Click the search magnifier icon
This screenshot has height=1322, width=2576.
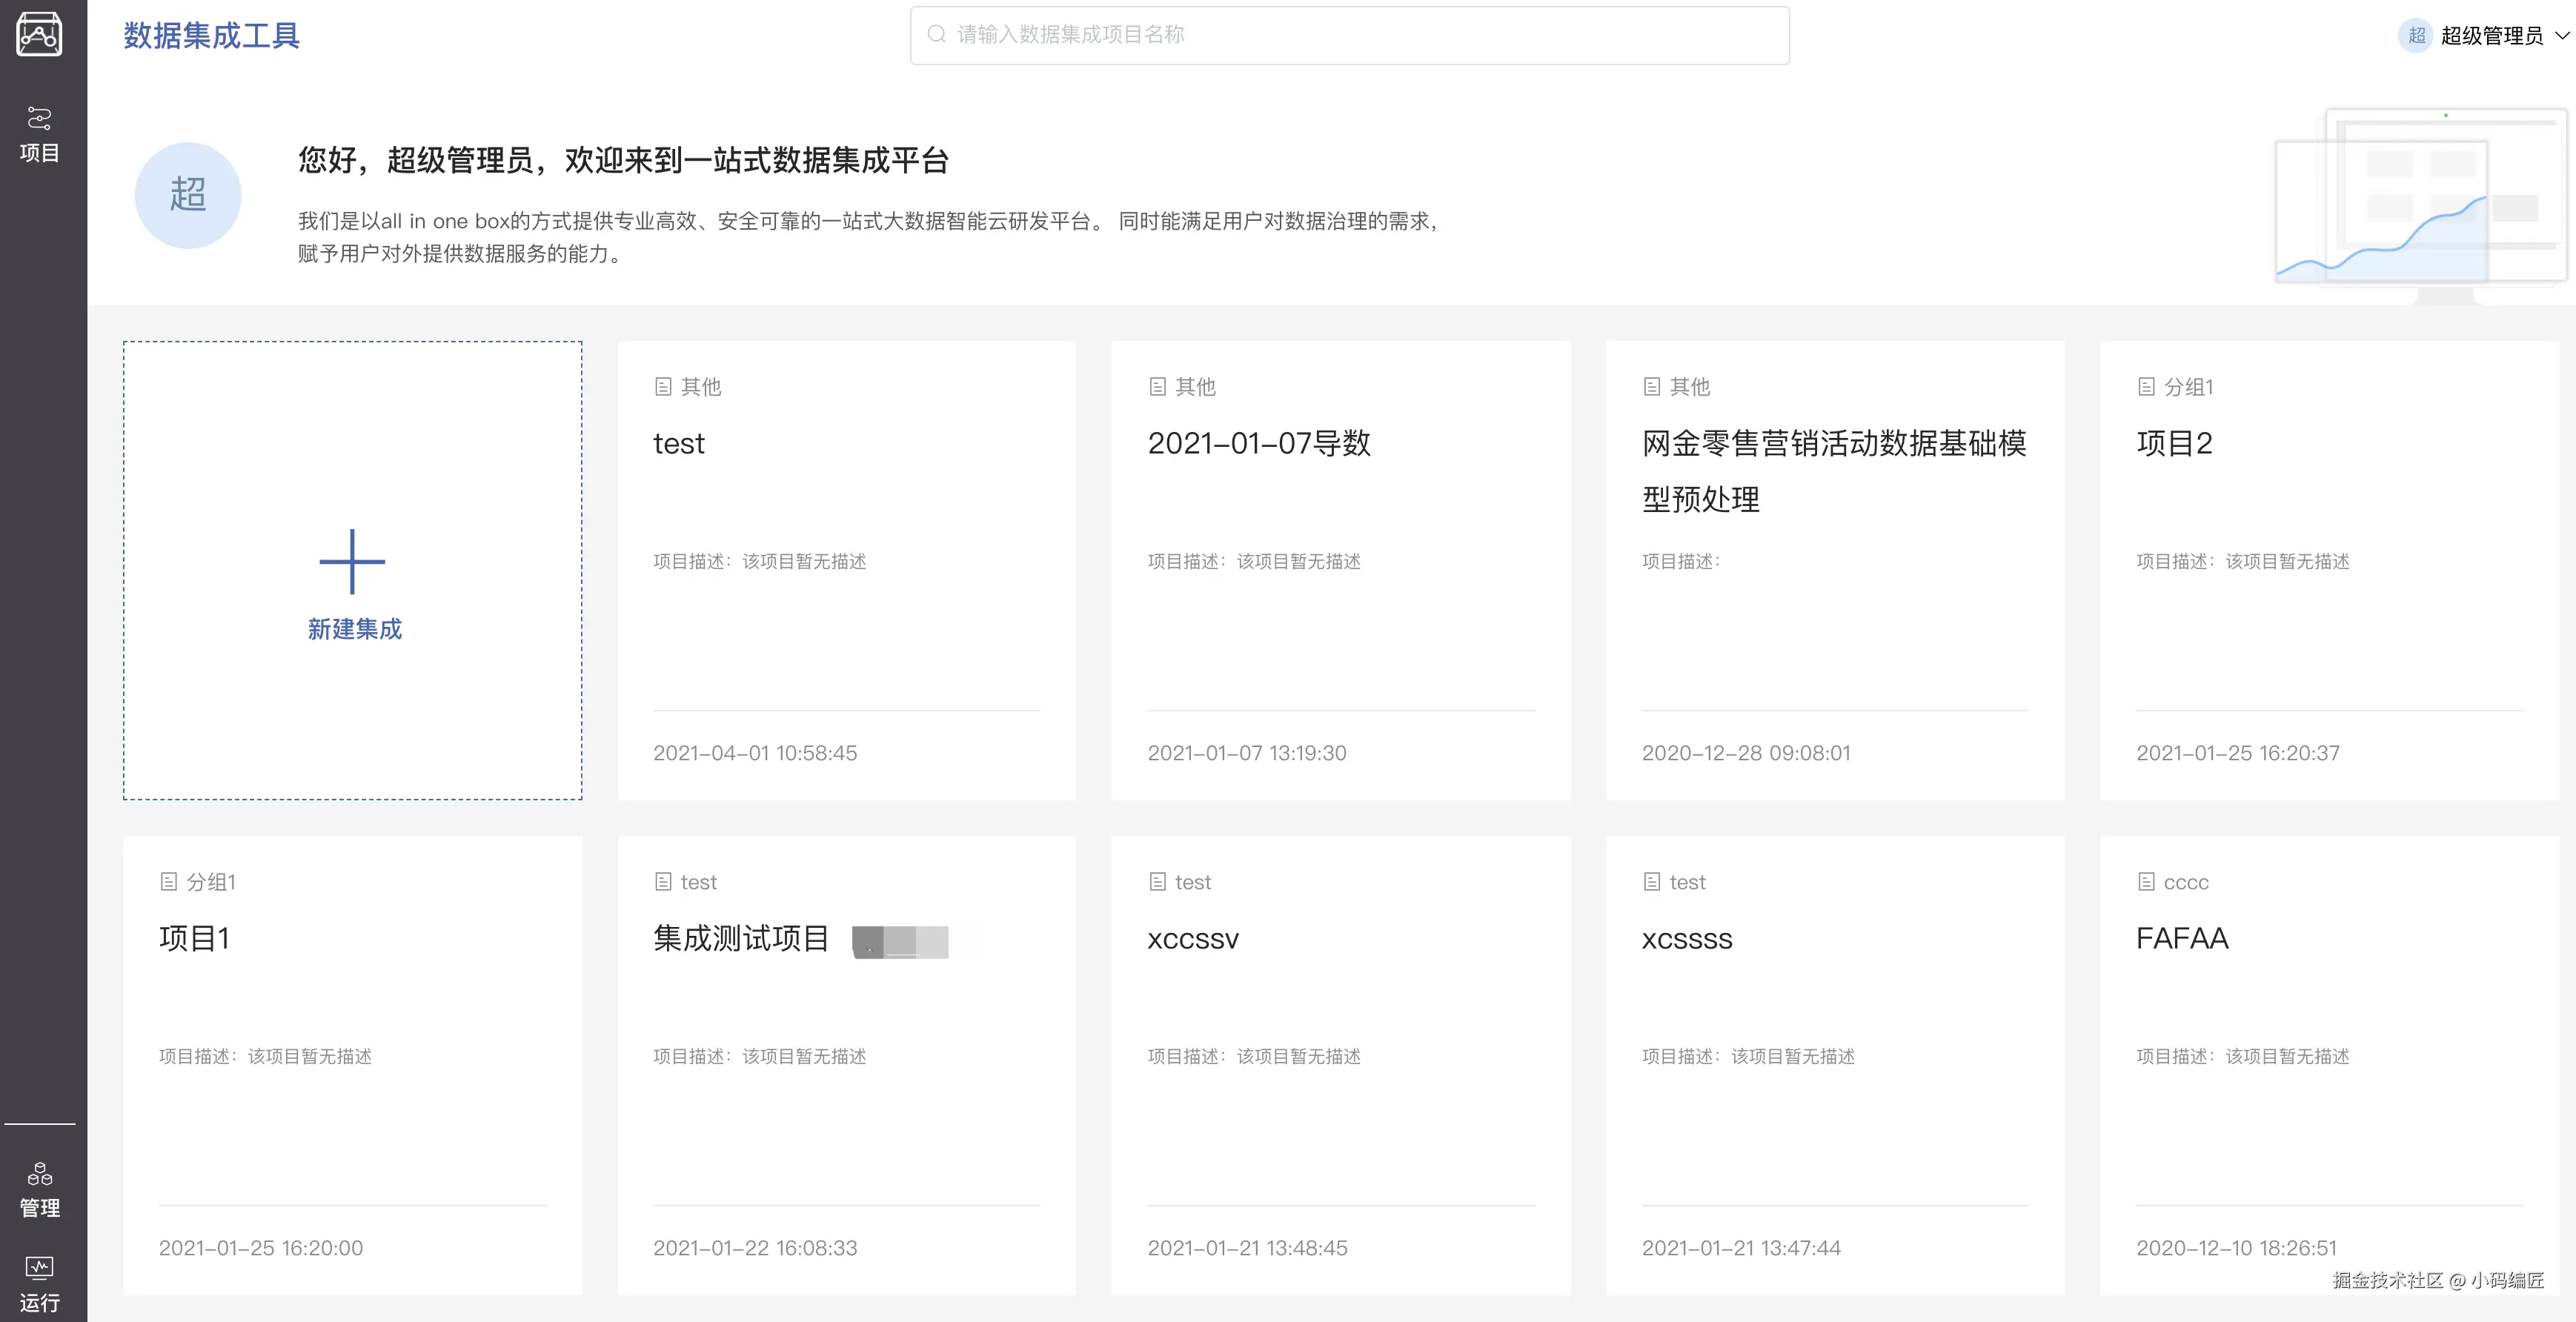pyautogui.click(x=936, y=35)
